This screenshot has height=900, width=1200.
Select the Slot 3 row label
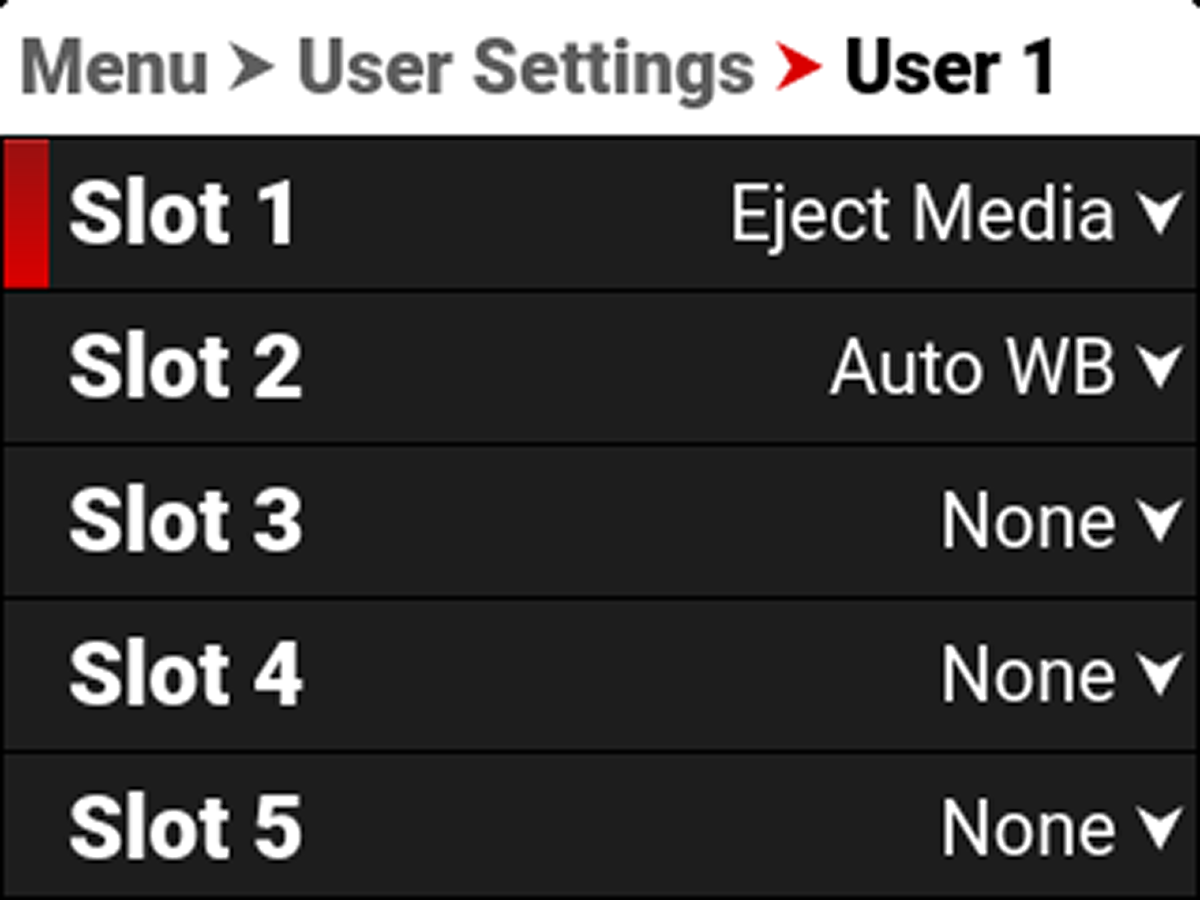[185, 521]
